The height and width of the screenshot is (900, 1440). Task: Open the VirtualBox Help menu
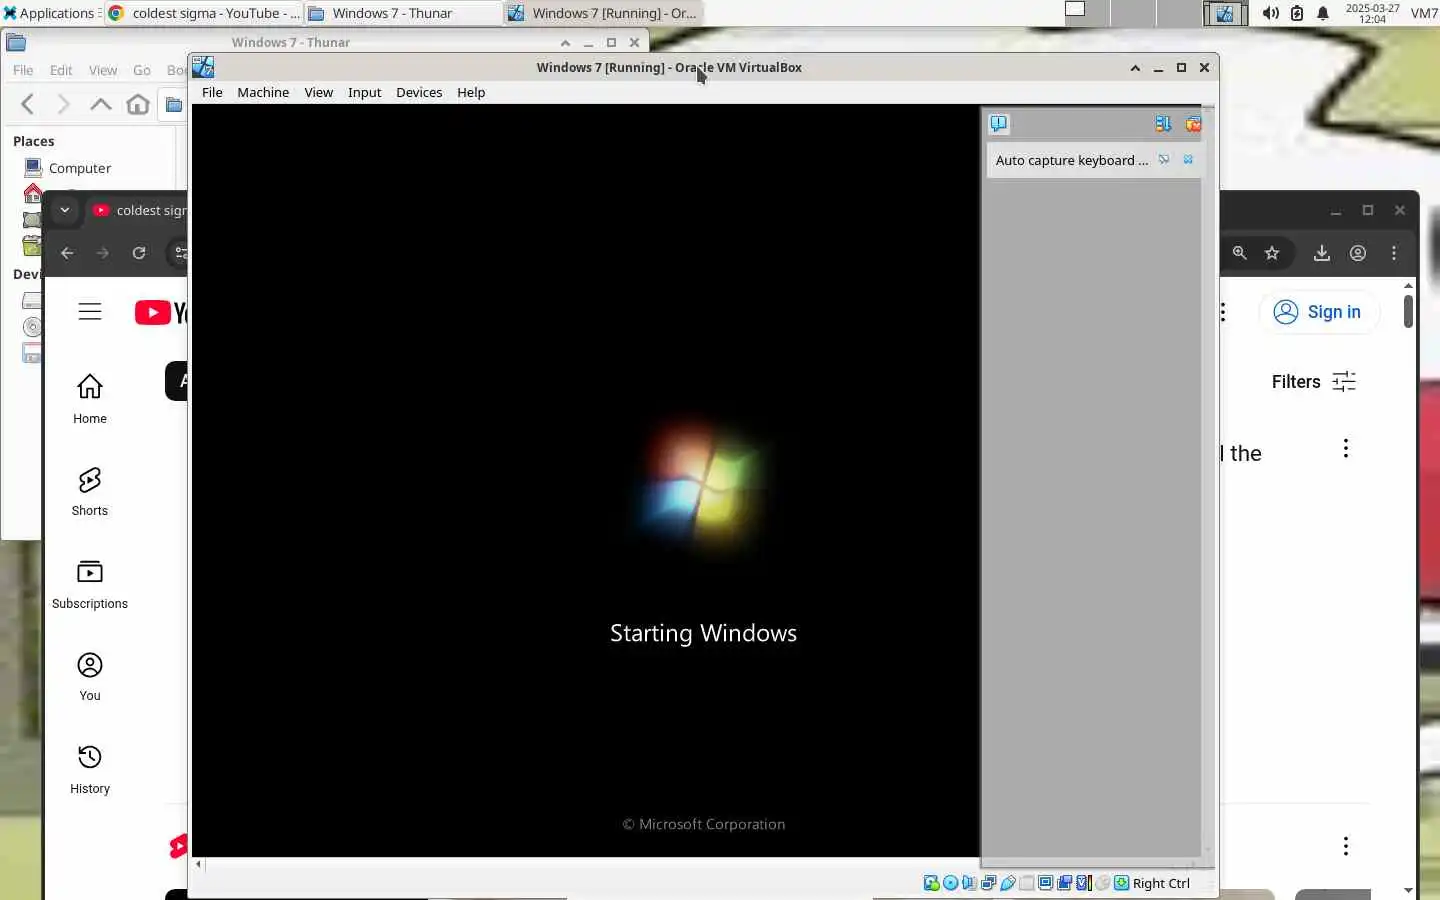(x=471, y=92)
